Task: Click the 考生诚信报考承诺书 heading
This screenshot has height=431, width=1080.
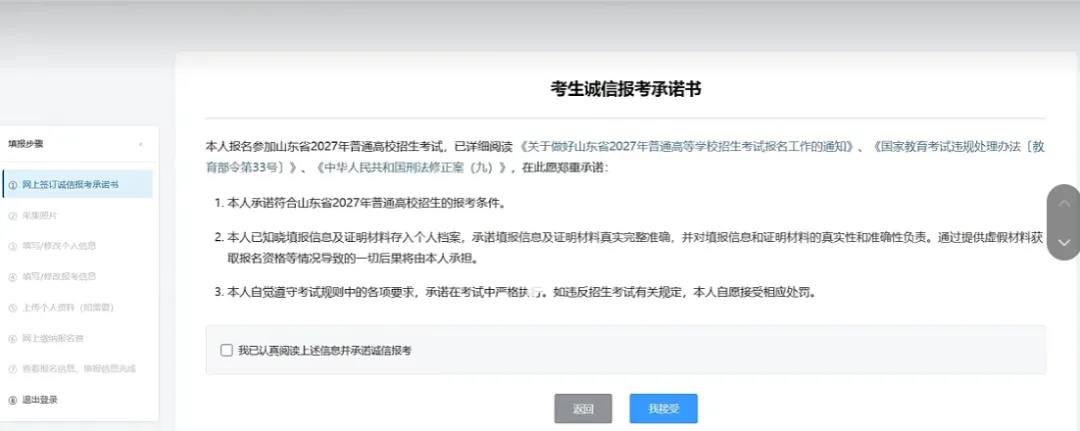Action: click(x=625, y=89)
